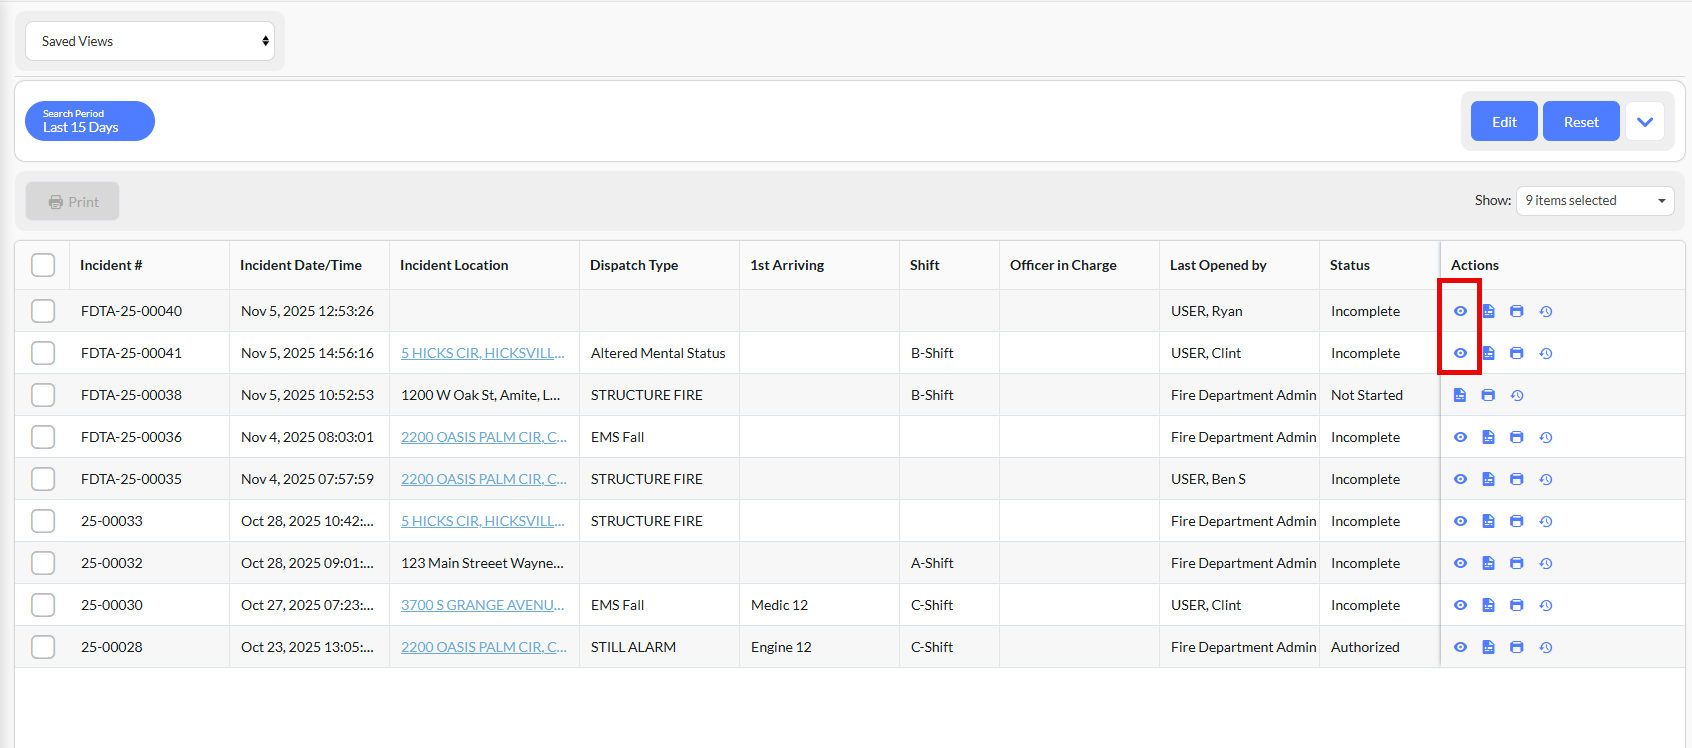Sort by the Incident Date/Time column header

pyautogui.click(x=301, y=265)
